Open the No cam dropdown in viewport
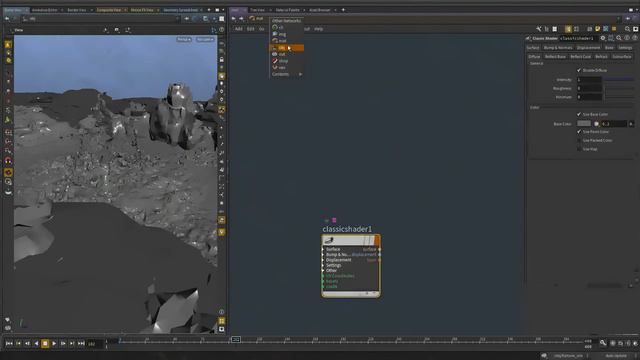 click(205, 40)
